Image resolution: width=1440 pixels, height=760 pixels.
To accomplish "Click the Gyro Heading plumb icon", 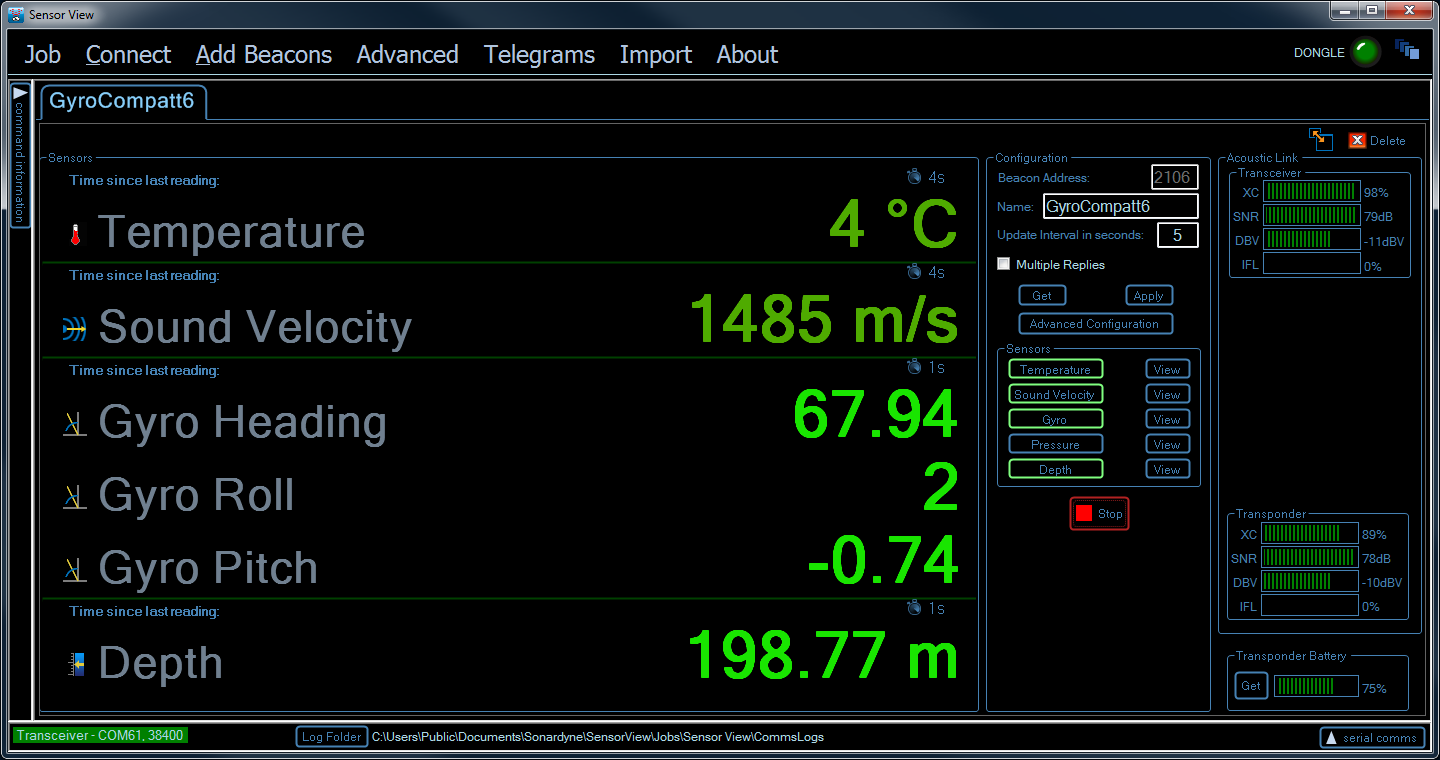I will point(73,421).
